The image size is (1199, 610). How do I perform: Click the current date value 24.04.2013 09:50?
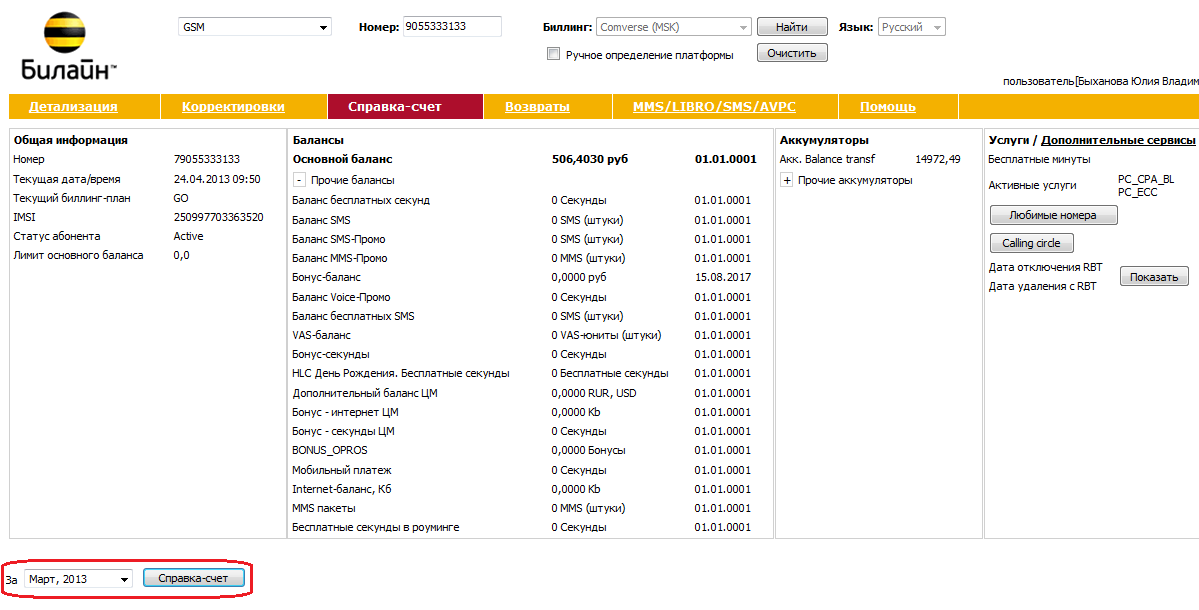point(216,179)
